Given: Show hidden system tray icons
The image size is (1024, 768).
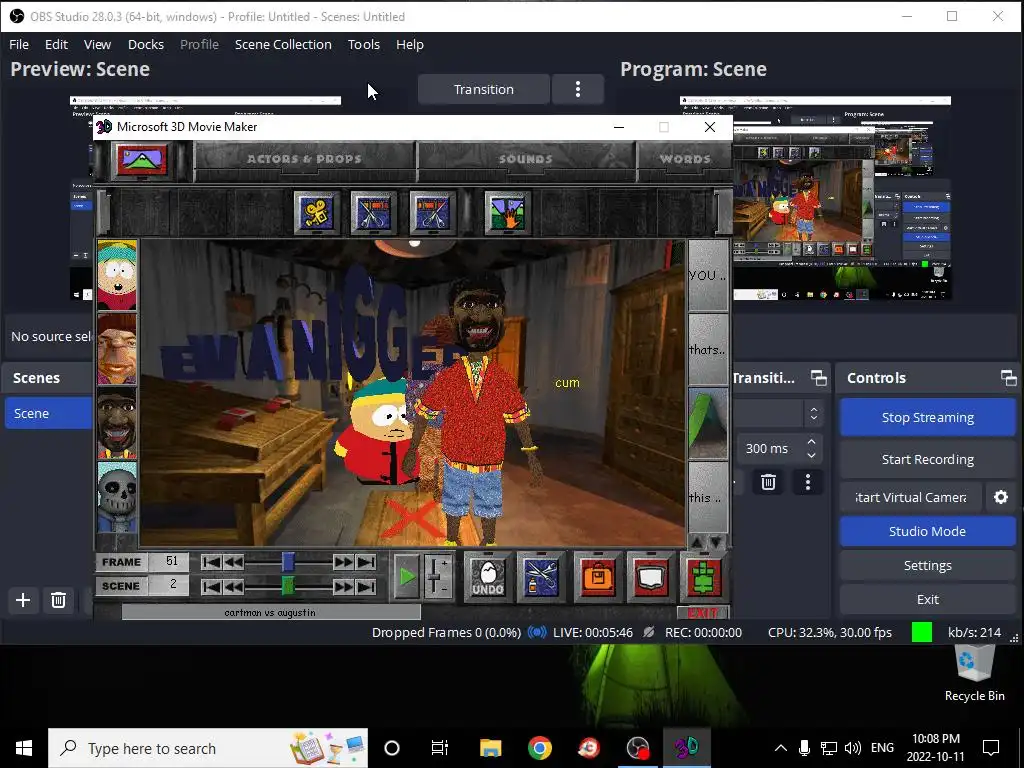Looking at the screenshot, I should click(780, 748).
